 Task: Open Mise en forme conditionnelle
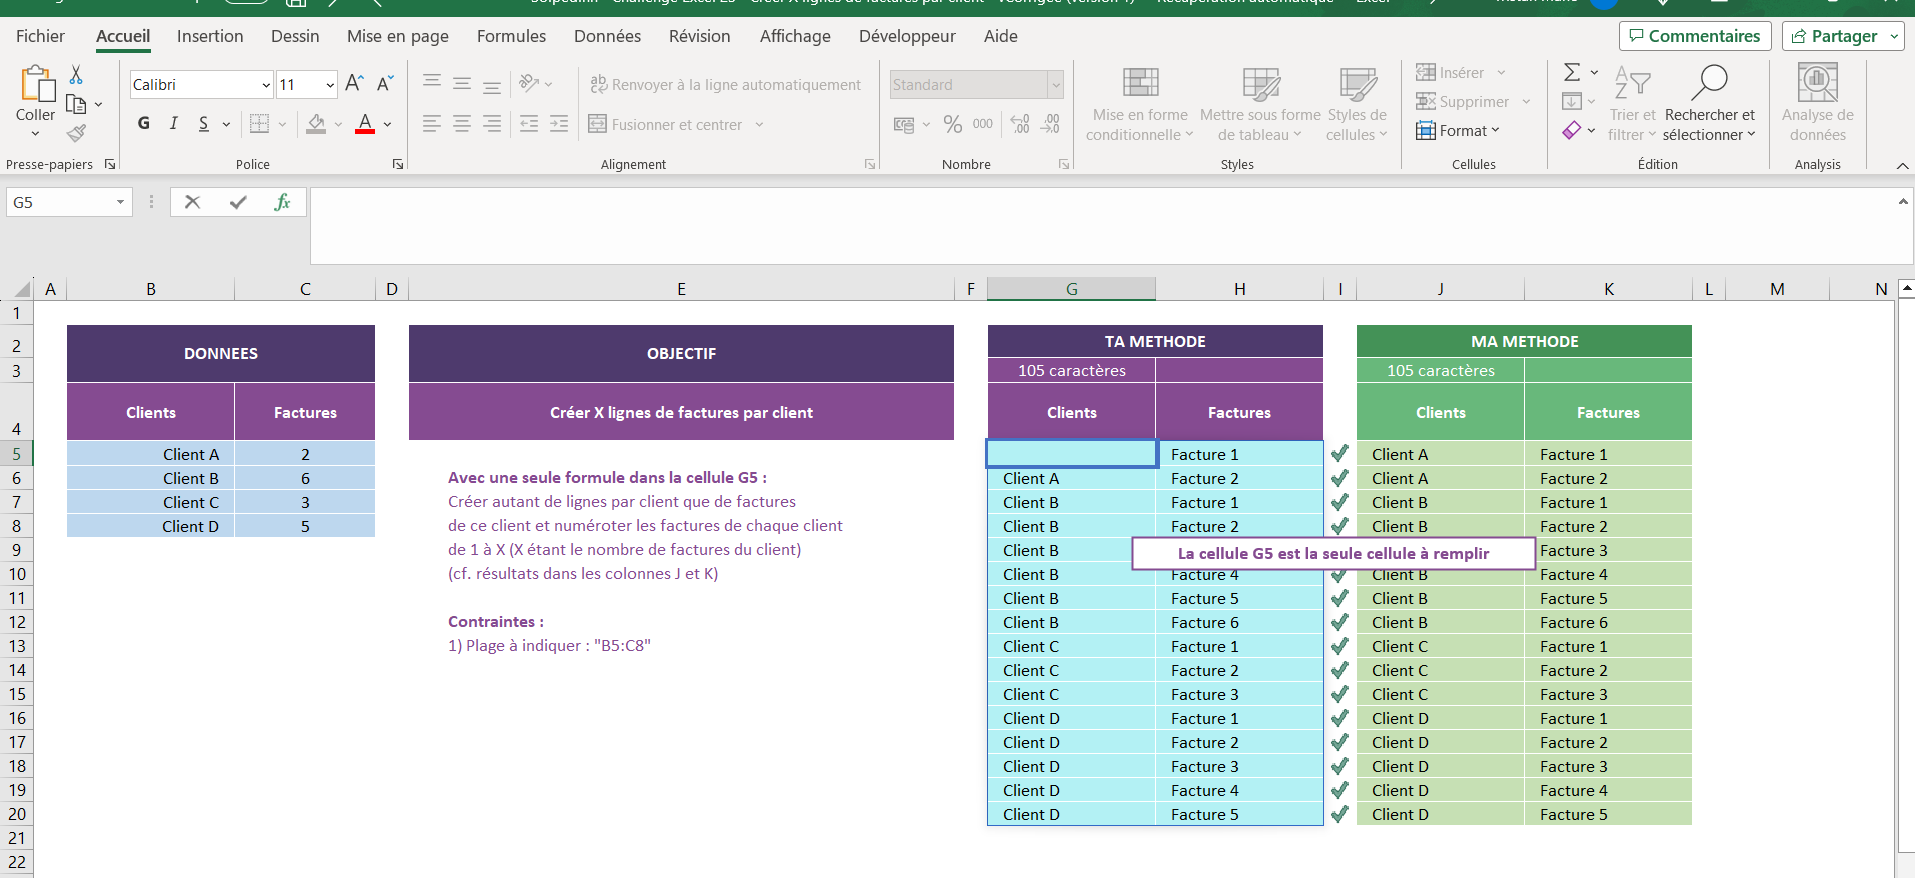click(x=1139, y=104)
